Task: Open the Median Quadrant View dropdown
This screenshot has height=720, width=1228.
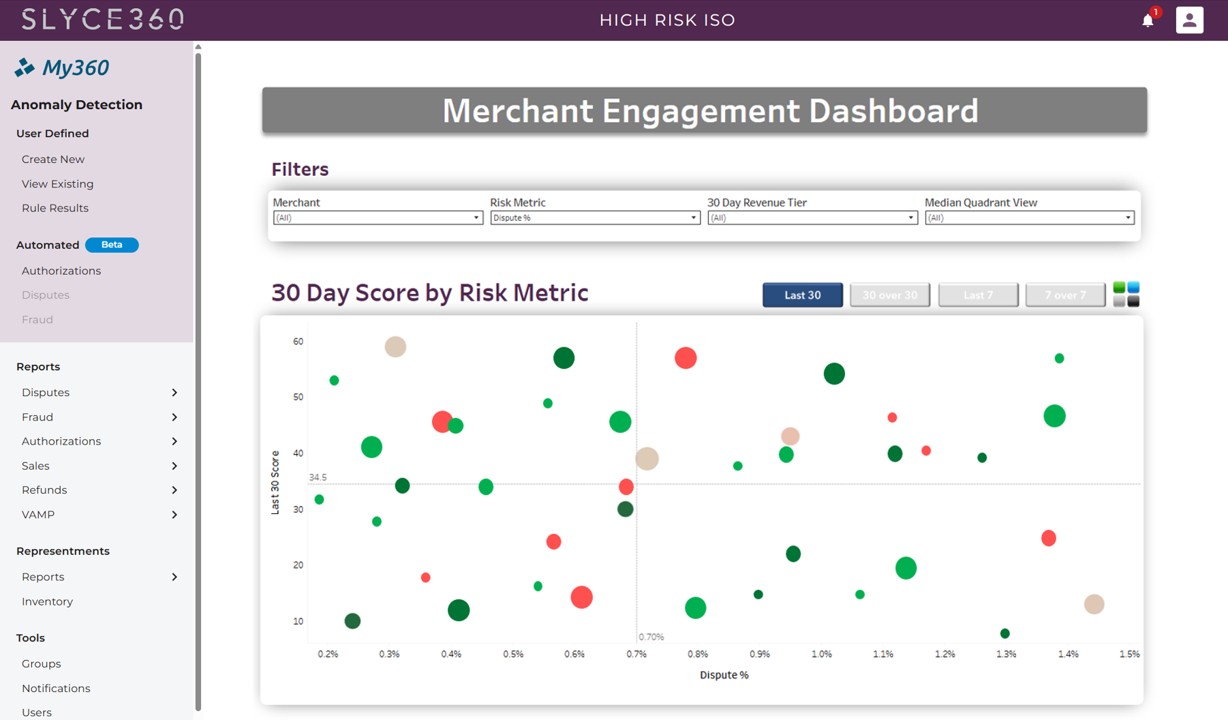Action: 1029,218
